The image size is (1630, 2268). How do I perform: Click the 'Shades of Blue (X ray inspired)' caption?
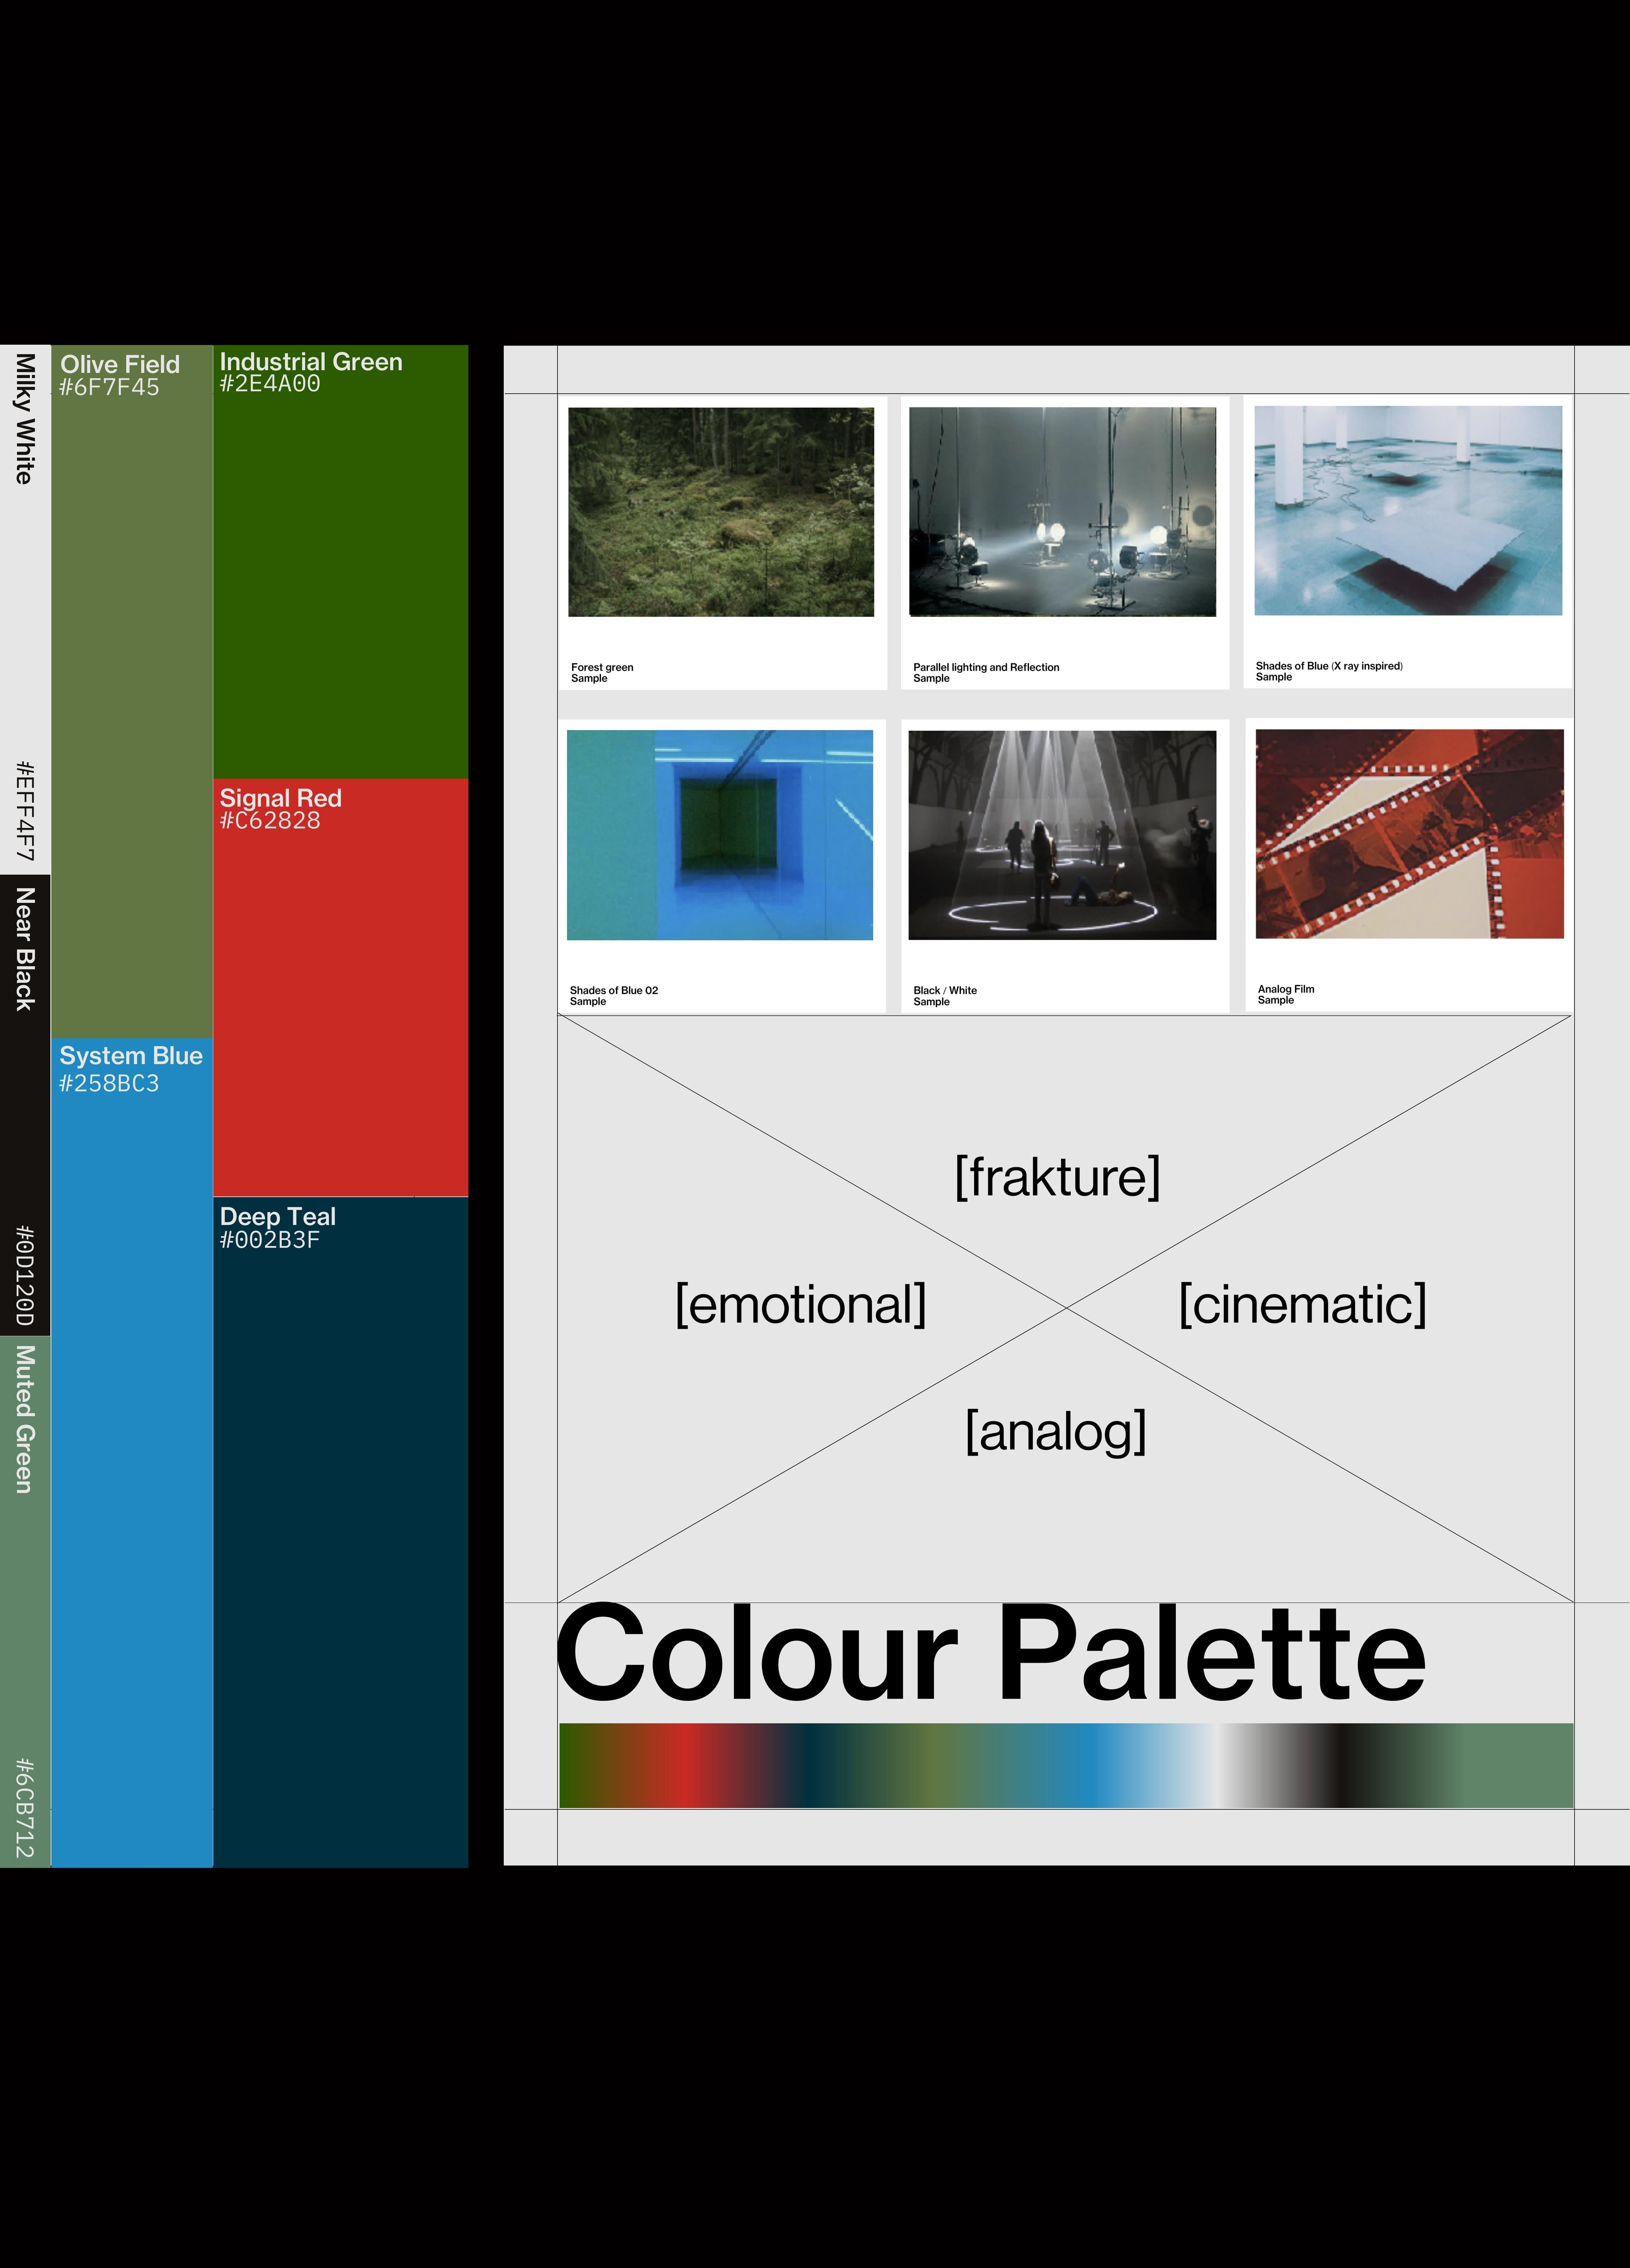pos(1329,666)
